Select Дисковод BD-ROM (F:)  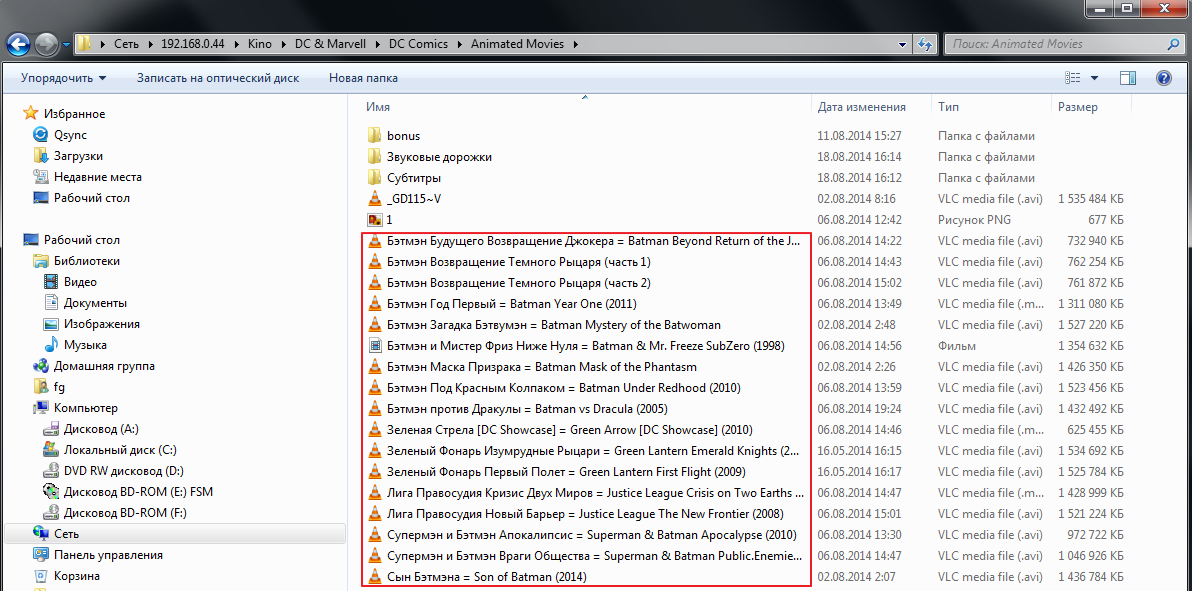[x=125, y=513]
